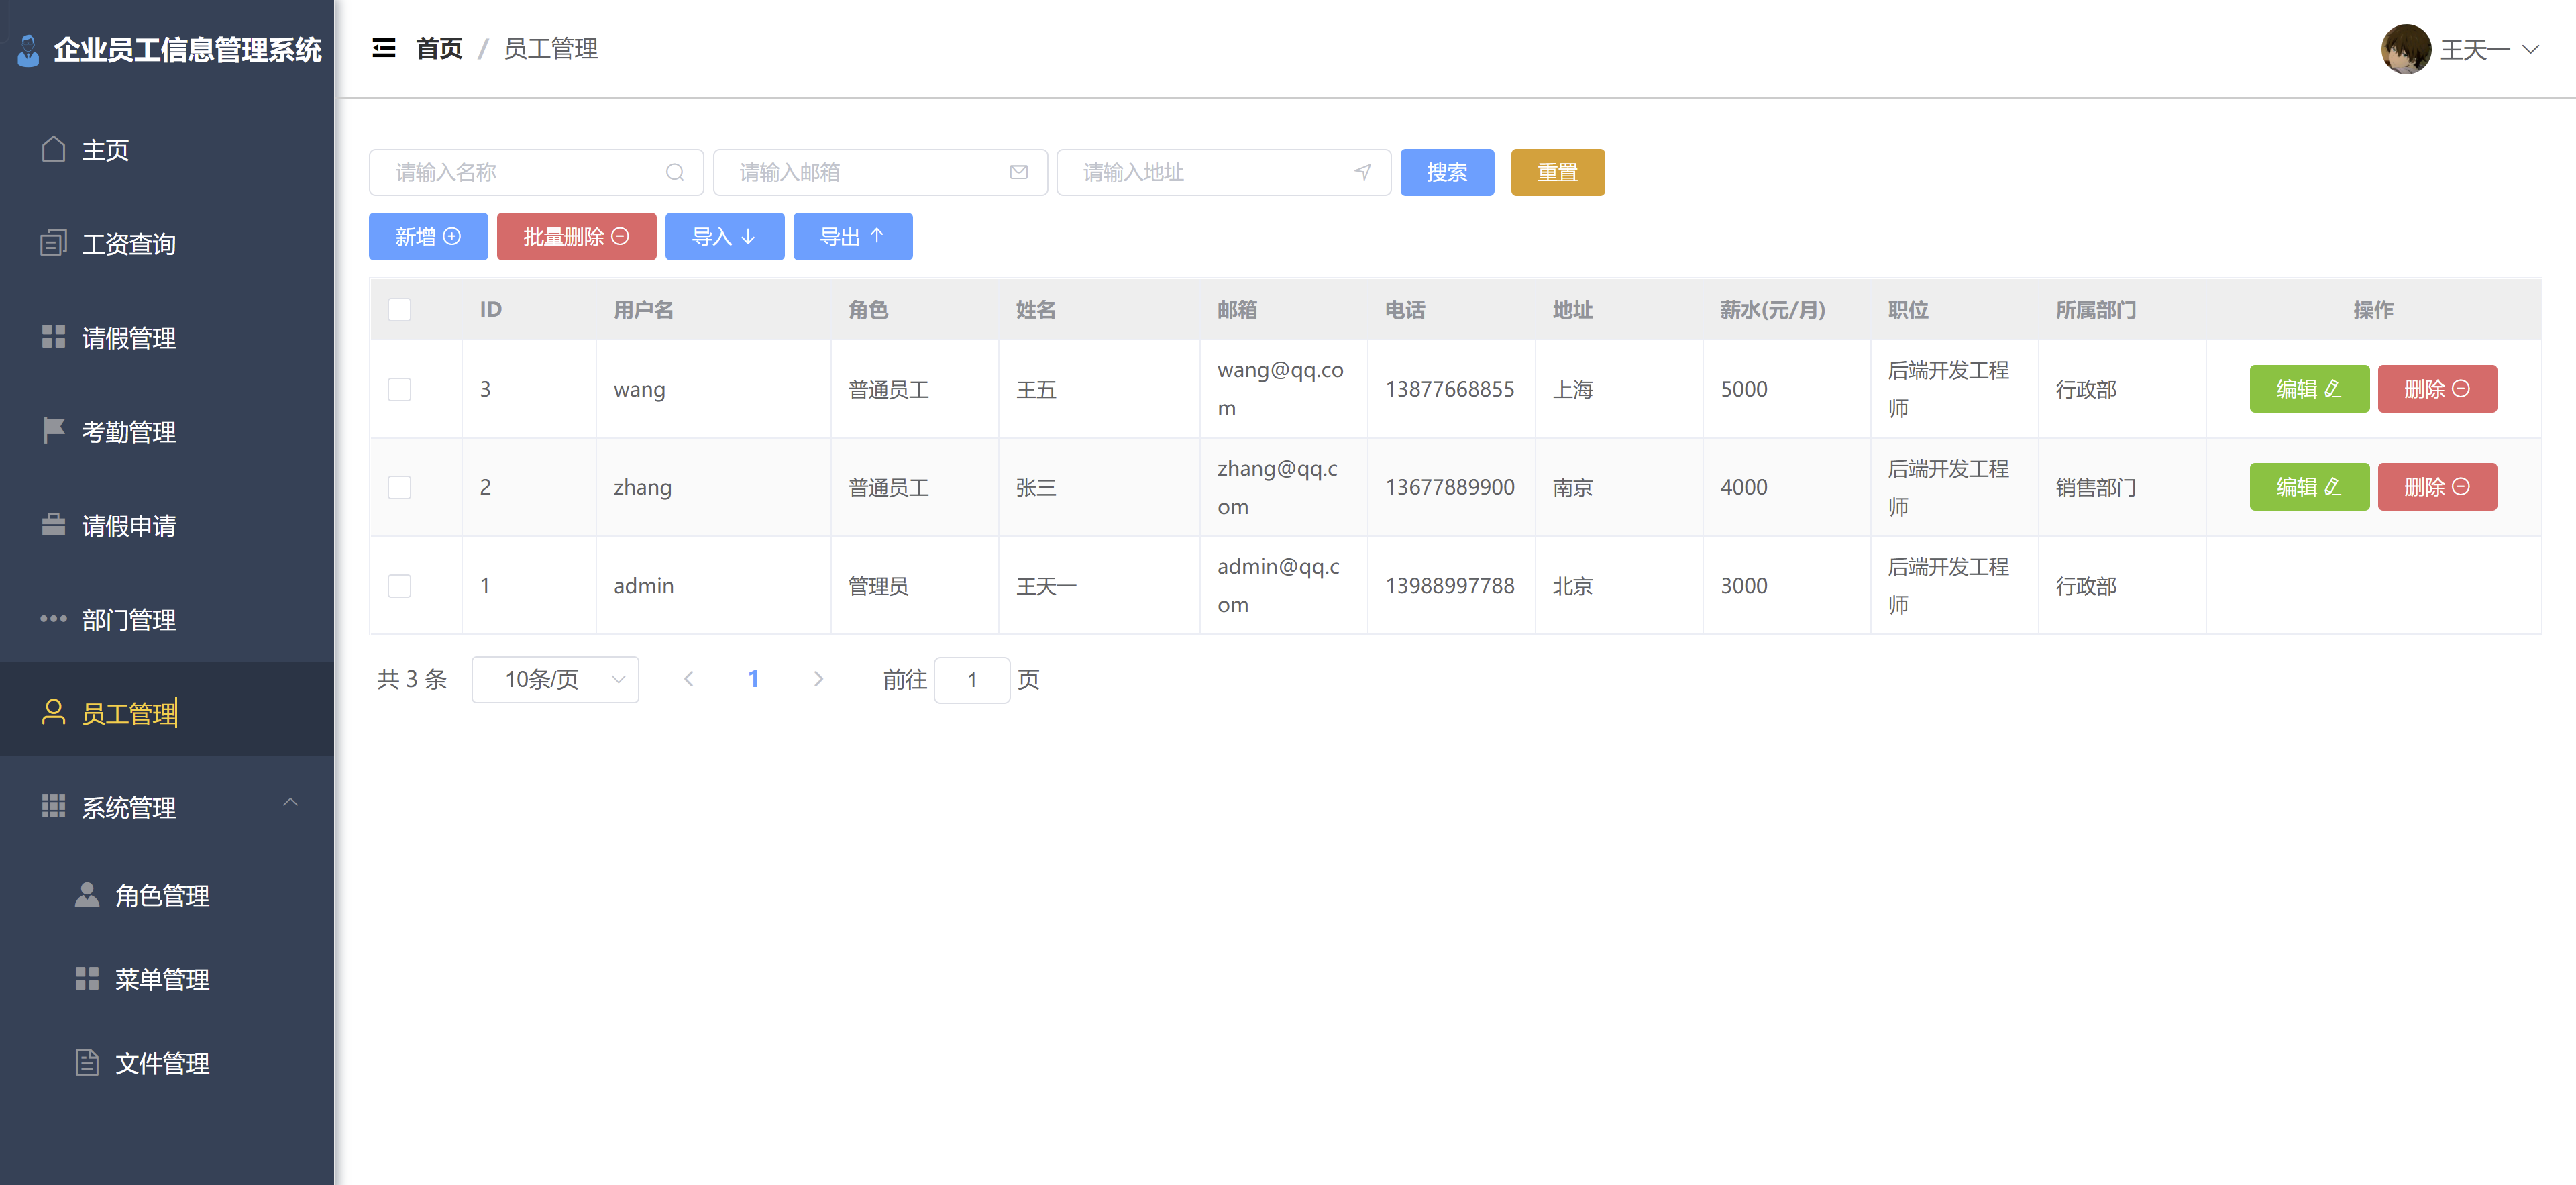The width and height of the screenshot is (2576, 1185).
Task: Click the phone cell 13988997788
Action: click(x=1450, y=586)
